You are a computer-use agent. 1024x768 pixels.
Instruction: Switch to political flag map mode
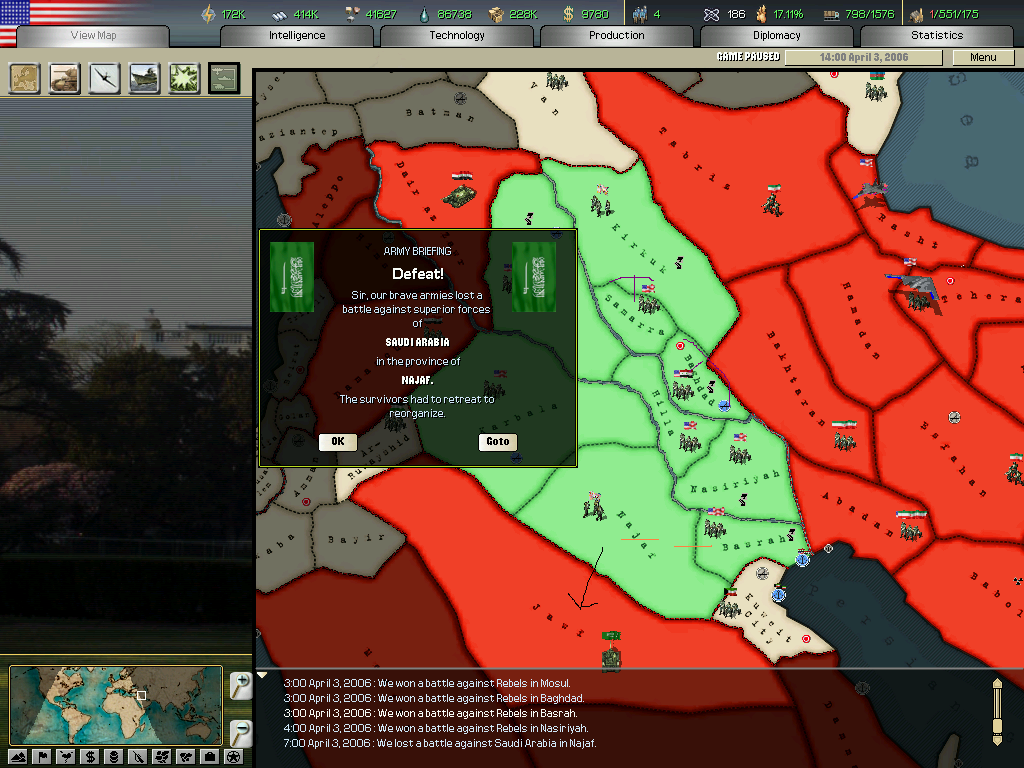pyautogui.click(x=42, y=756)
